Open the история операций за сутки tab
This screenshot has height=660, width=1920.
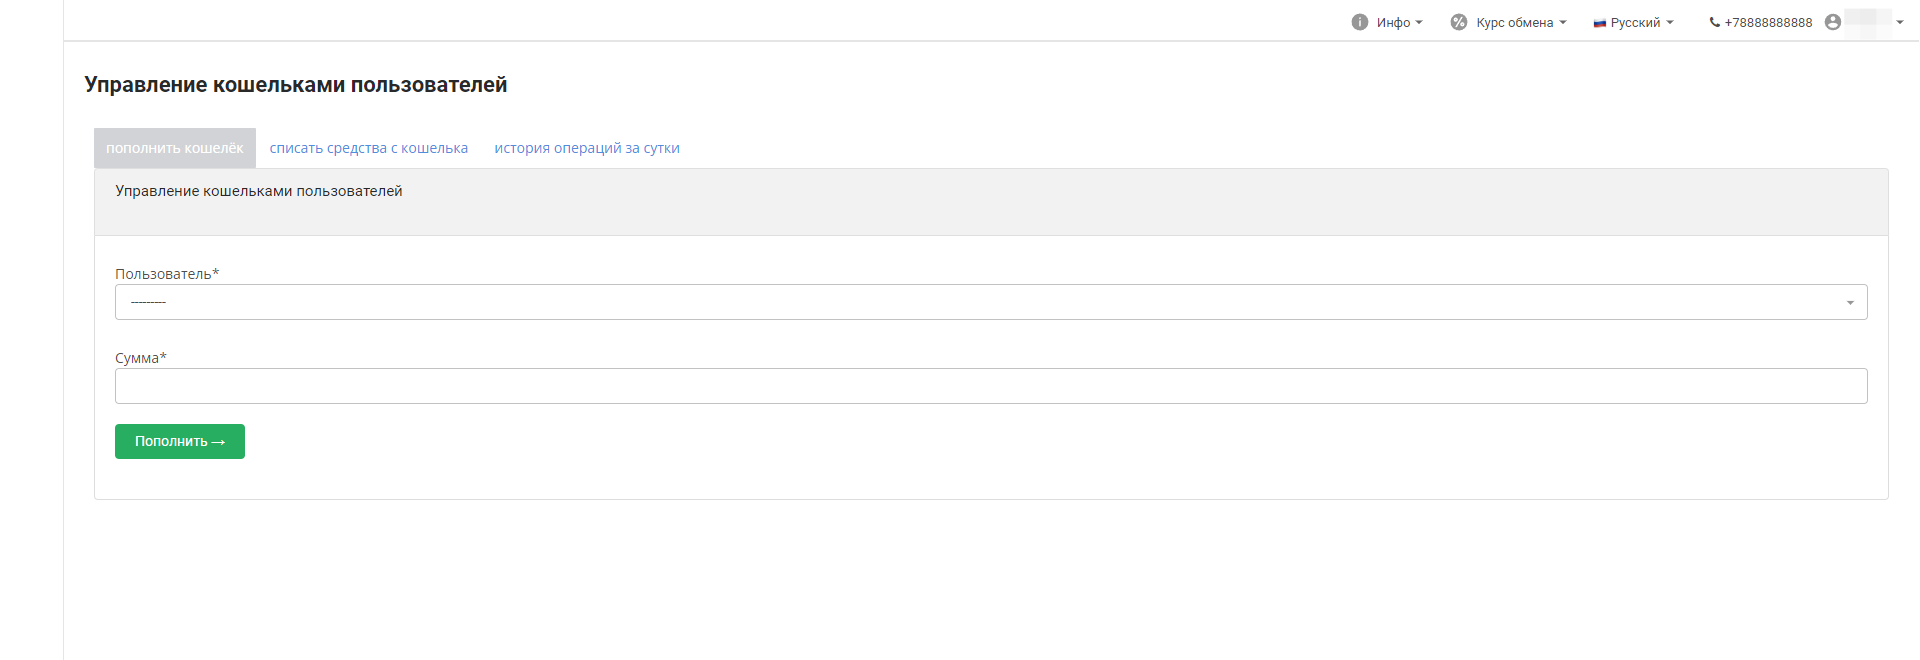[587, 148]
